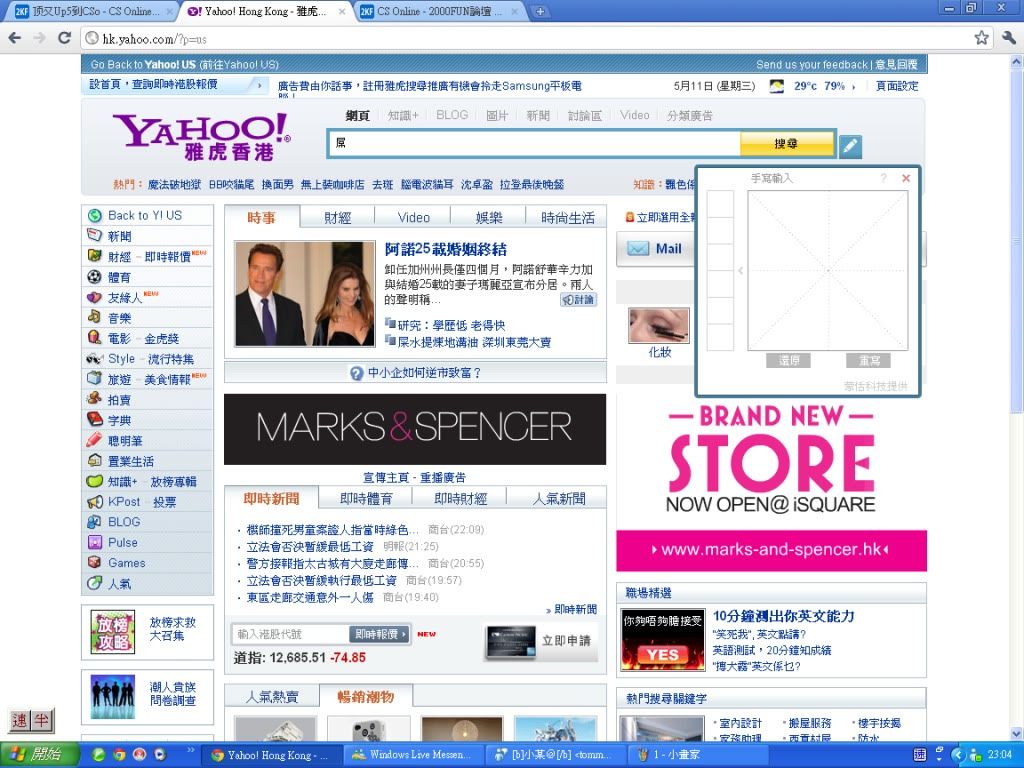
Task: Expand the taskbar quick launch chevron
Action: tap(191, 750)
